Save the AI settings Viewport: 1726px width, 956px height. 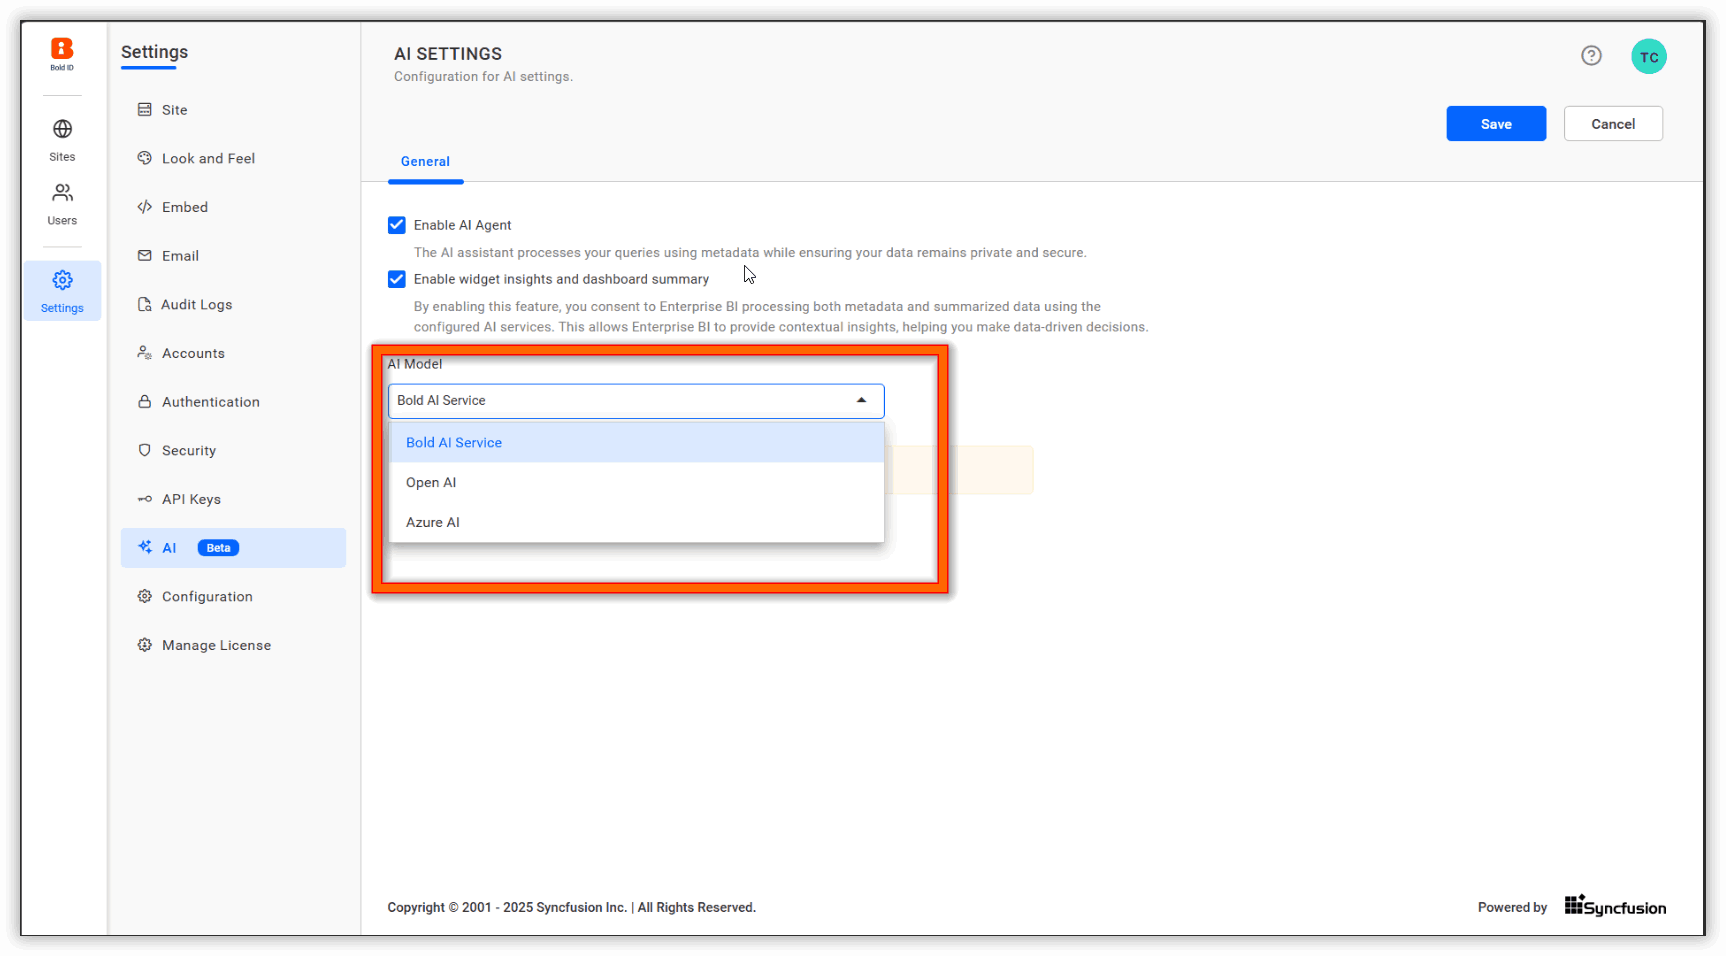click(x=1496, y=124)
